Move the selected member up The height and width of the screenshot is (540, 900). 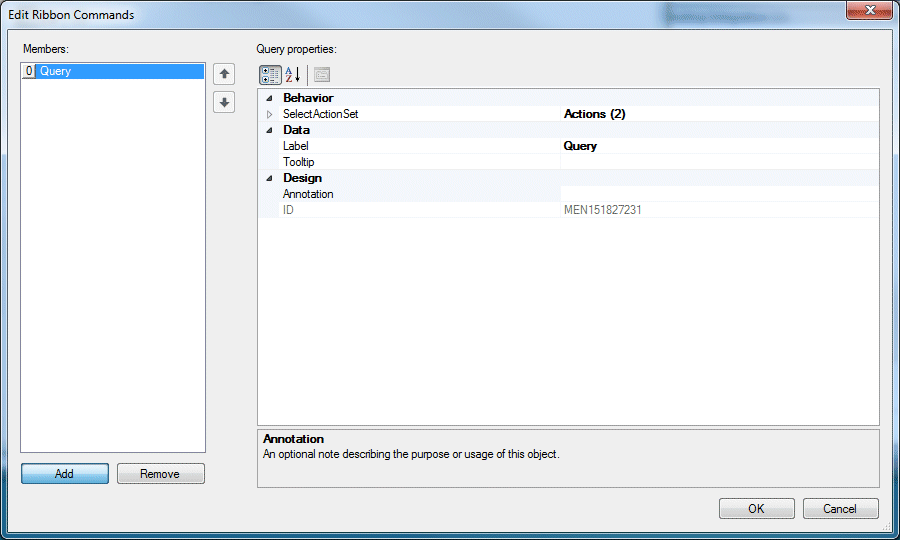click(224, 74)
